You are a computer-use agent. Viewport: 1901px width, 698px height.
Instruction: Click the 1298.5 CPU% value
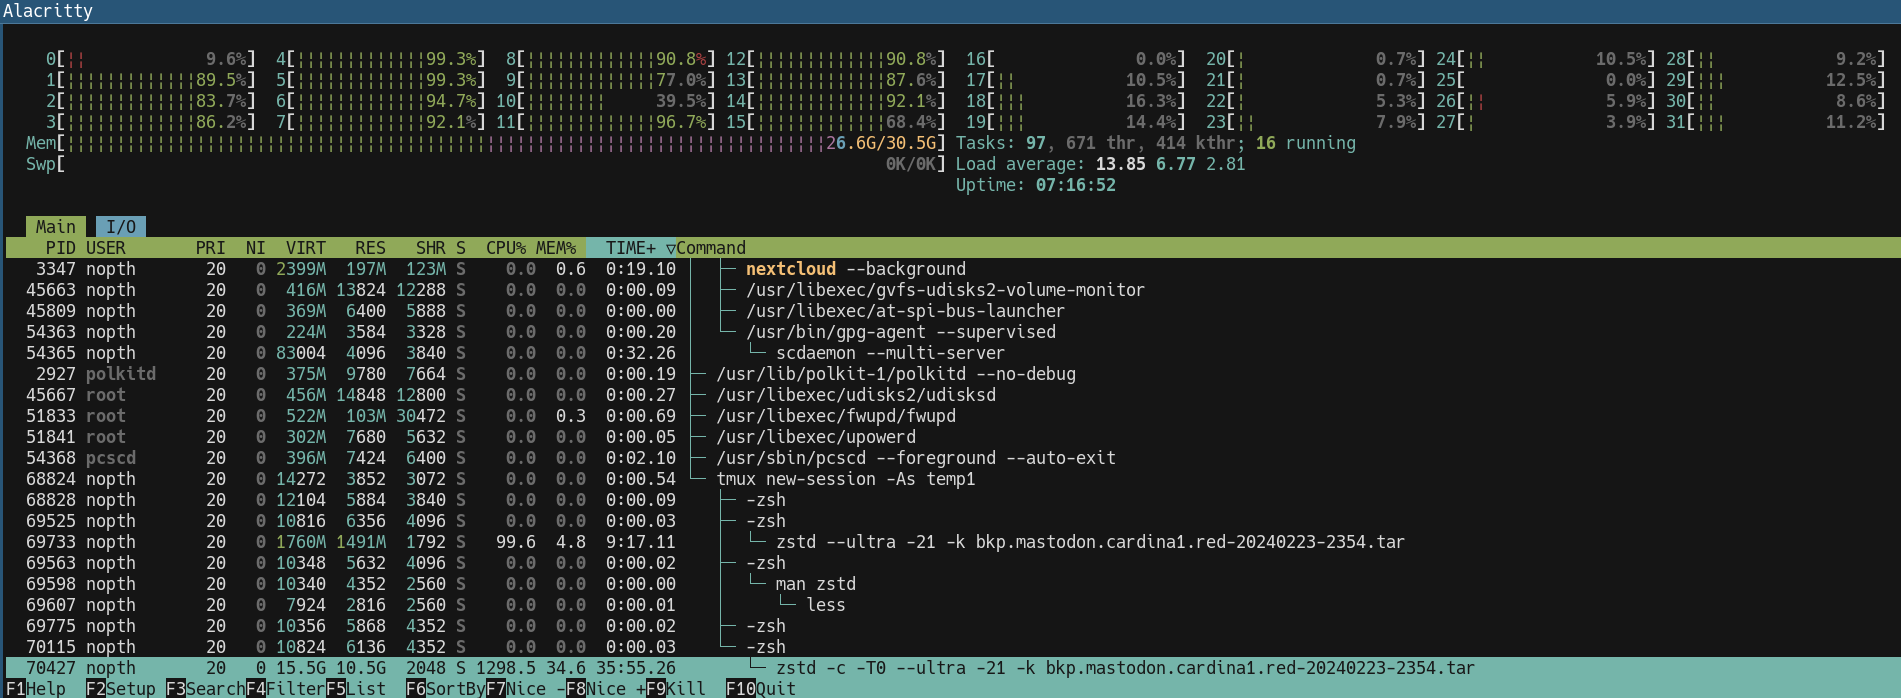click(506, 668)
